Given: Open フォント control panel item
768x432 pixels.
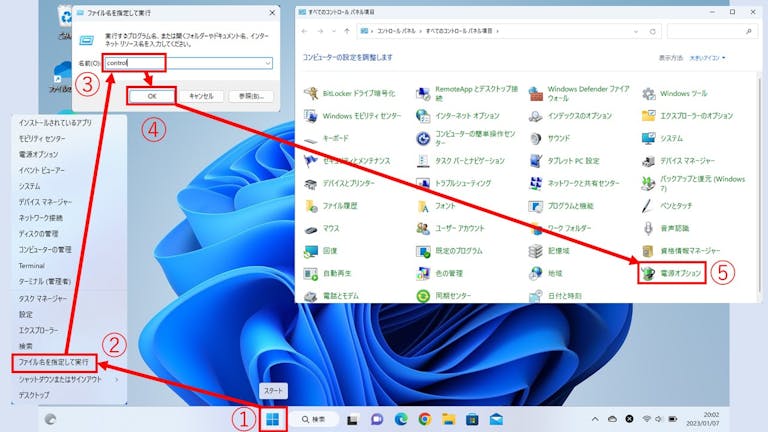Looking at the screenshot, I should tap(436, 206).
